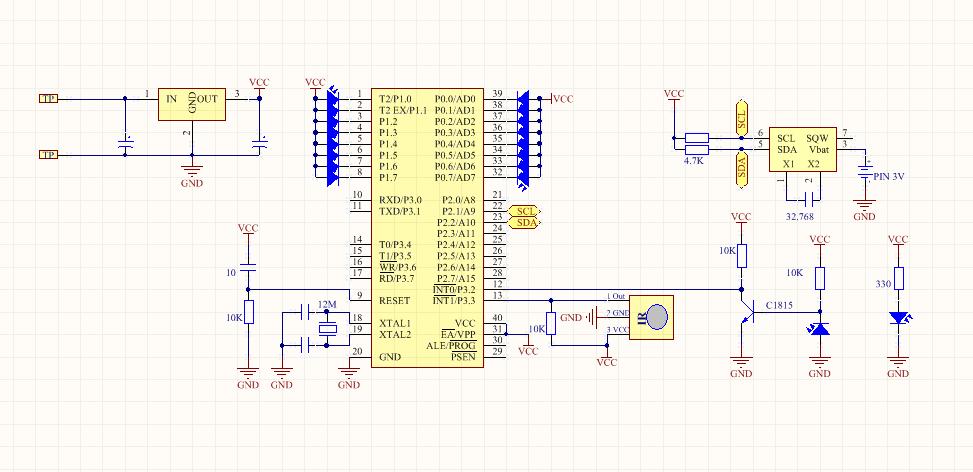Click the yellow SDA port next to P2.2/A10

pyautogui.click(x=524, y=223)
